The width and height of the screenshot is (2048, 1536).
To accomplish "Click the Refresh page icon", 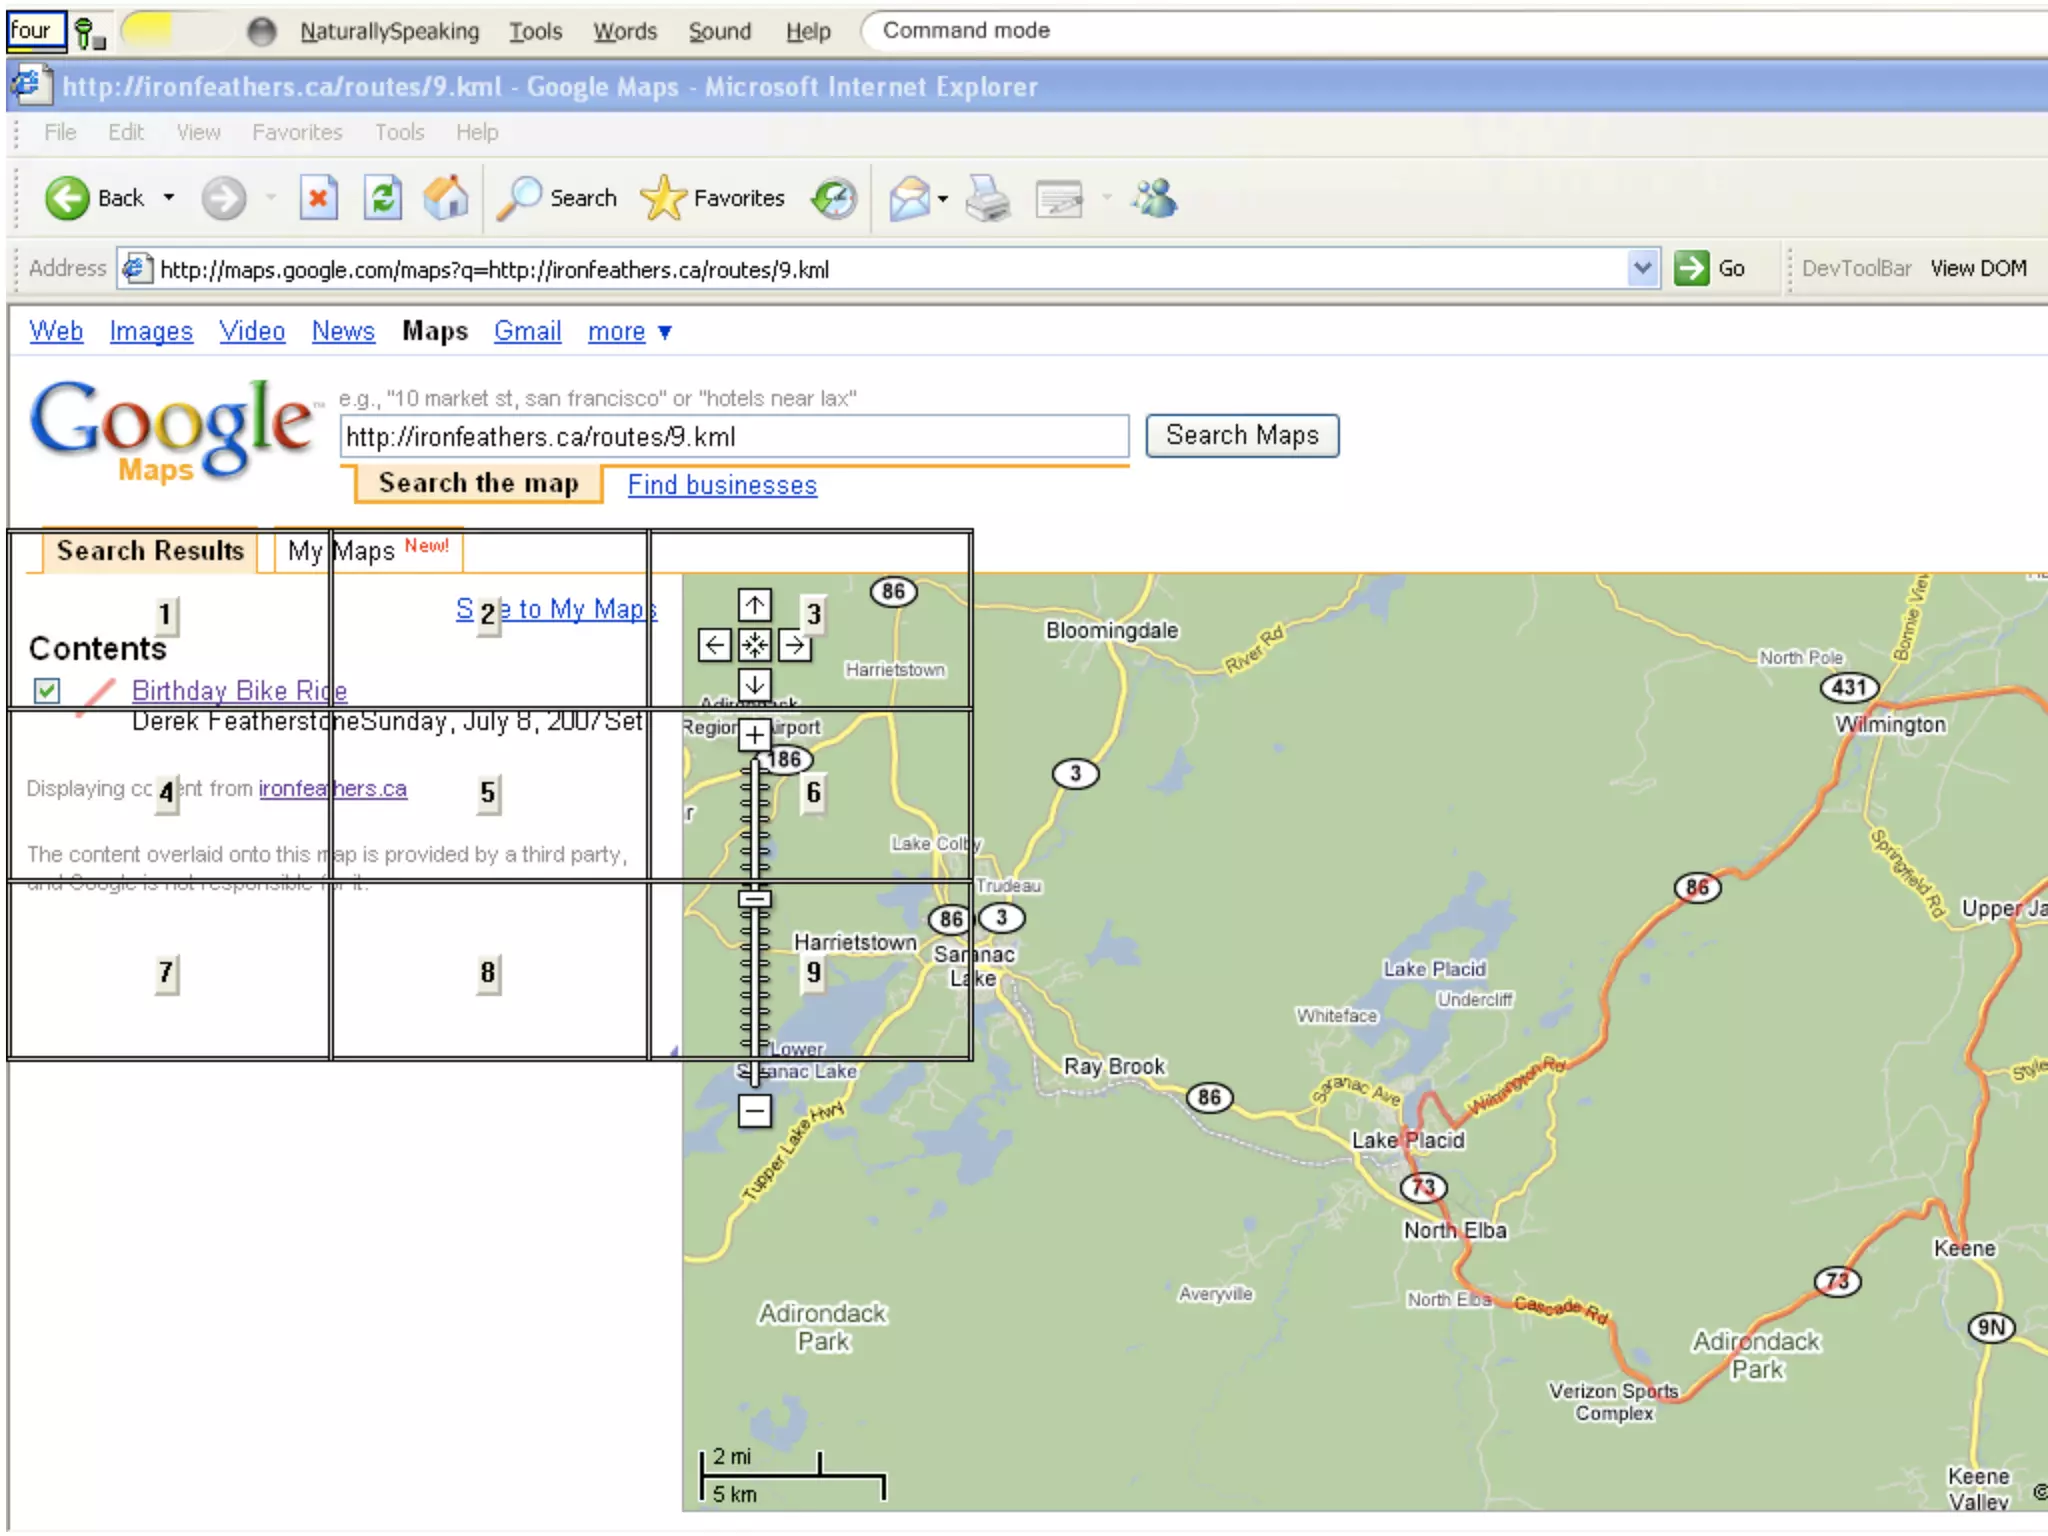I will coord(382,198).
